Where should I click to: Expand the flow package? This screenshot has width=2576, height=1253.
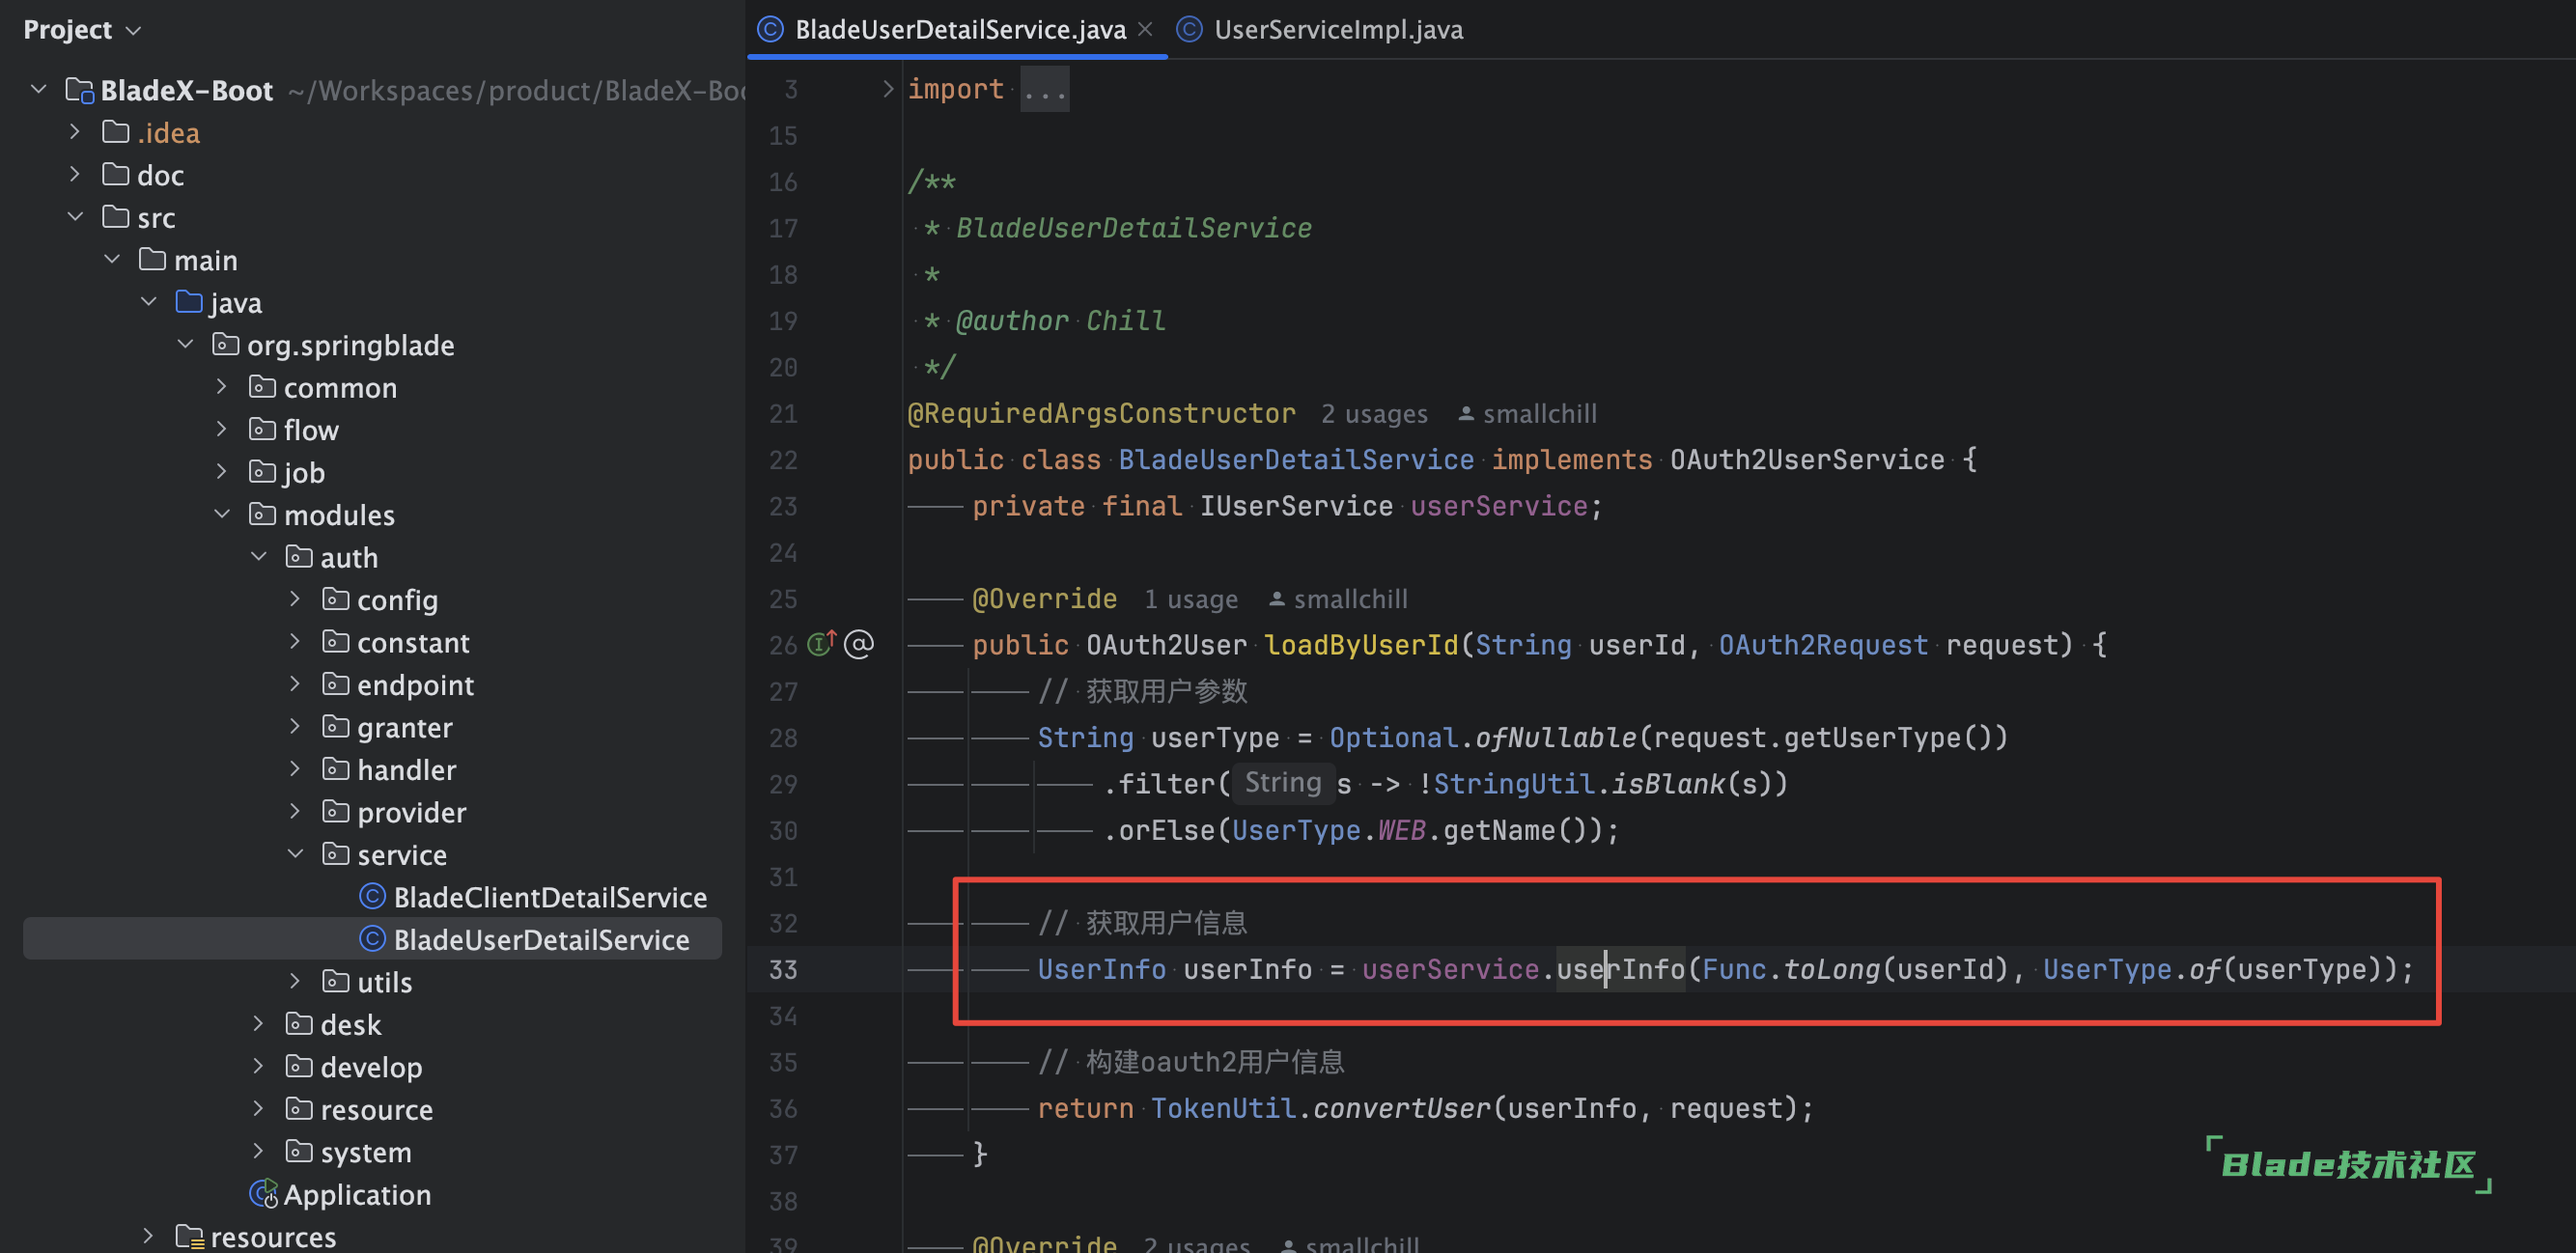(222, 430)
